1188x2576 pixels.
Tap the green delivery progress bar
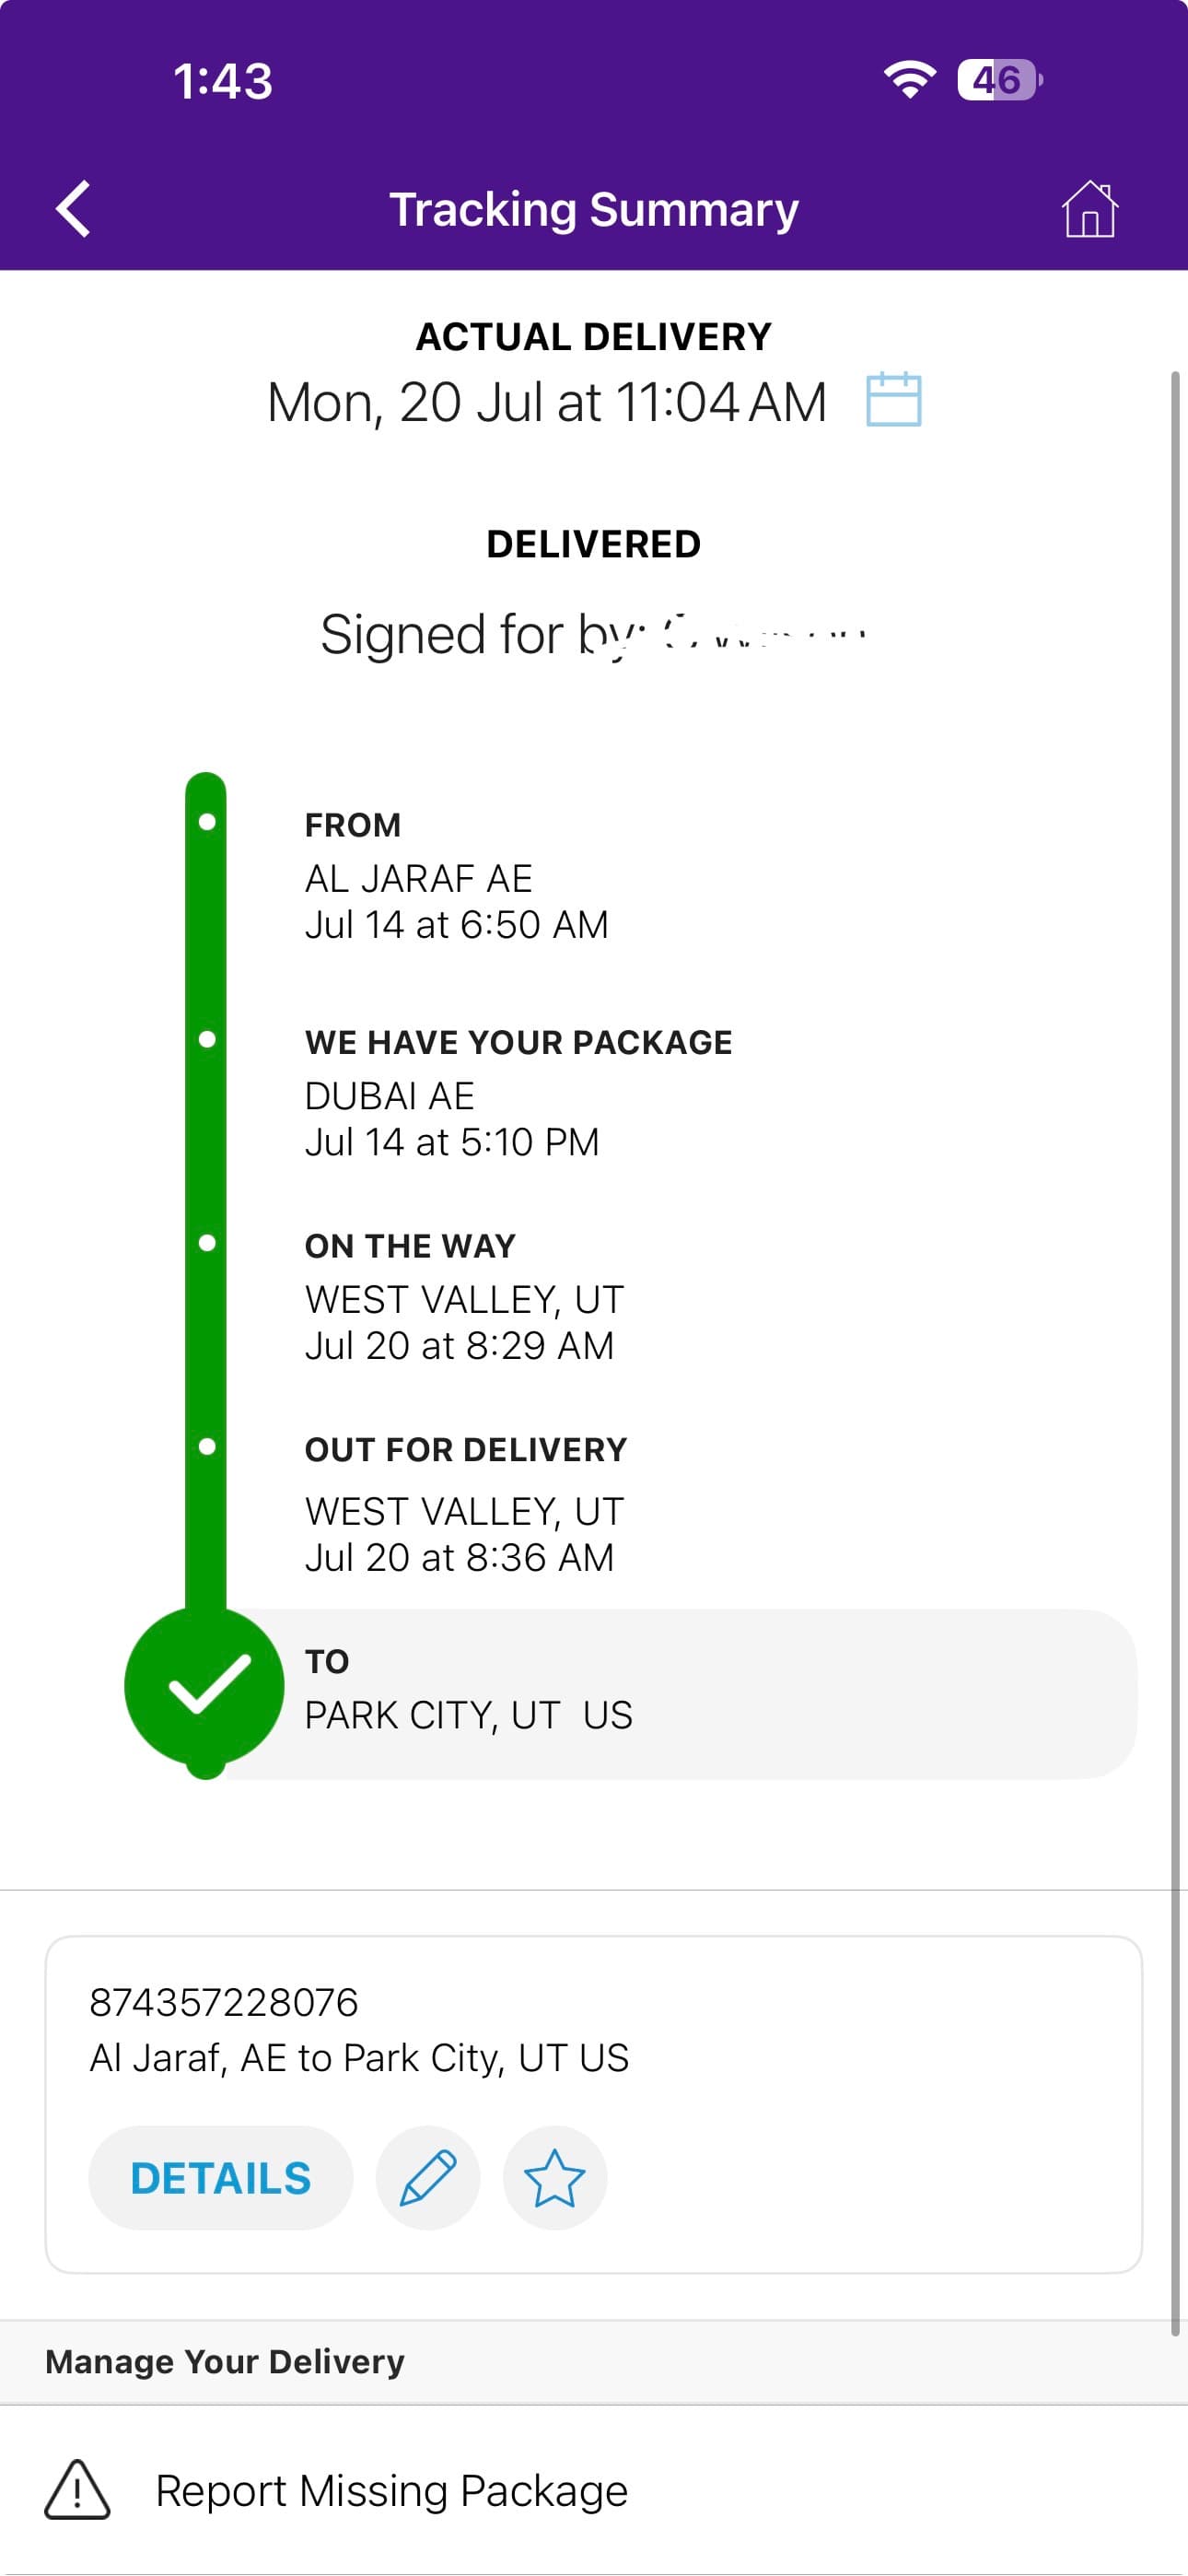point(206,1190)
